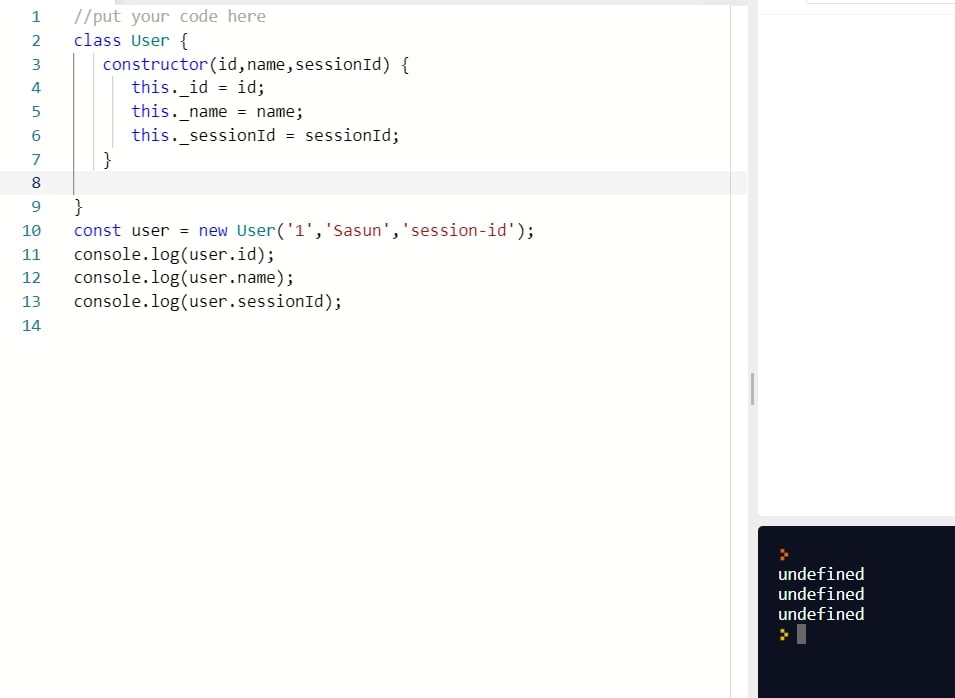Click the third 'undefined' console output
This screenshot has height=698, width=955.
(821, 615)
